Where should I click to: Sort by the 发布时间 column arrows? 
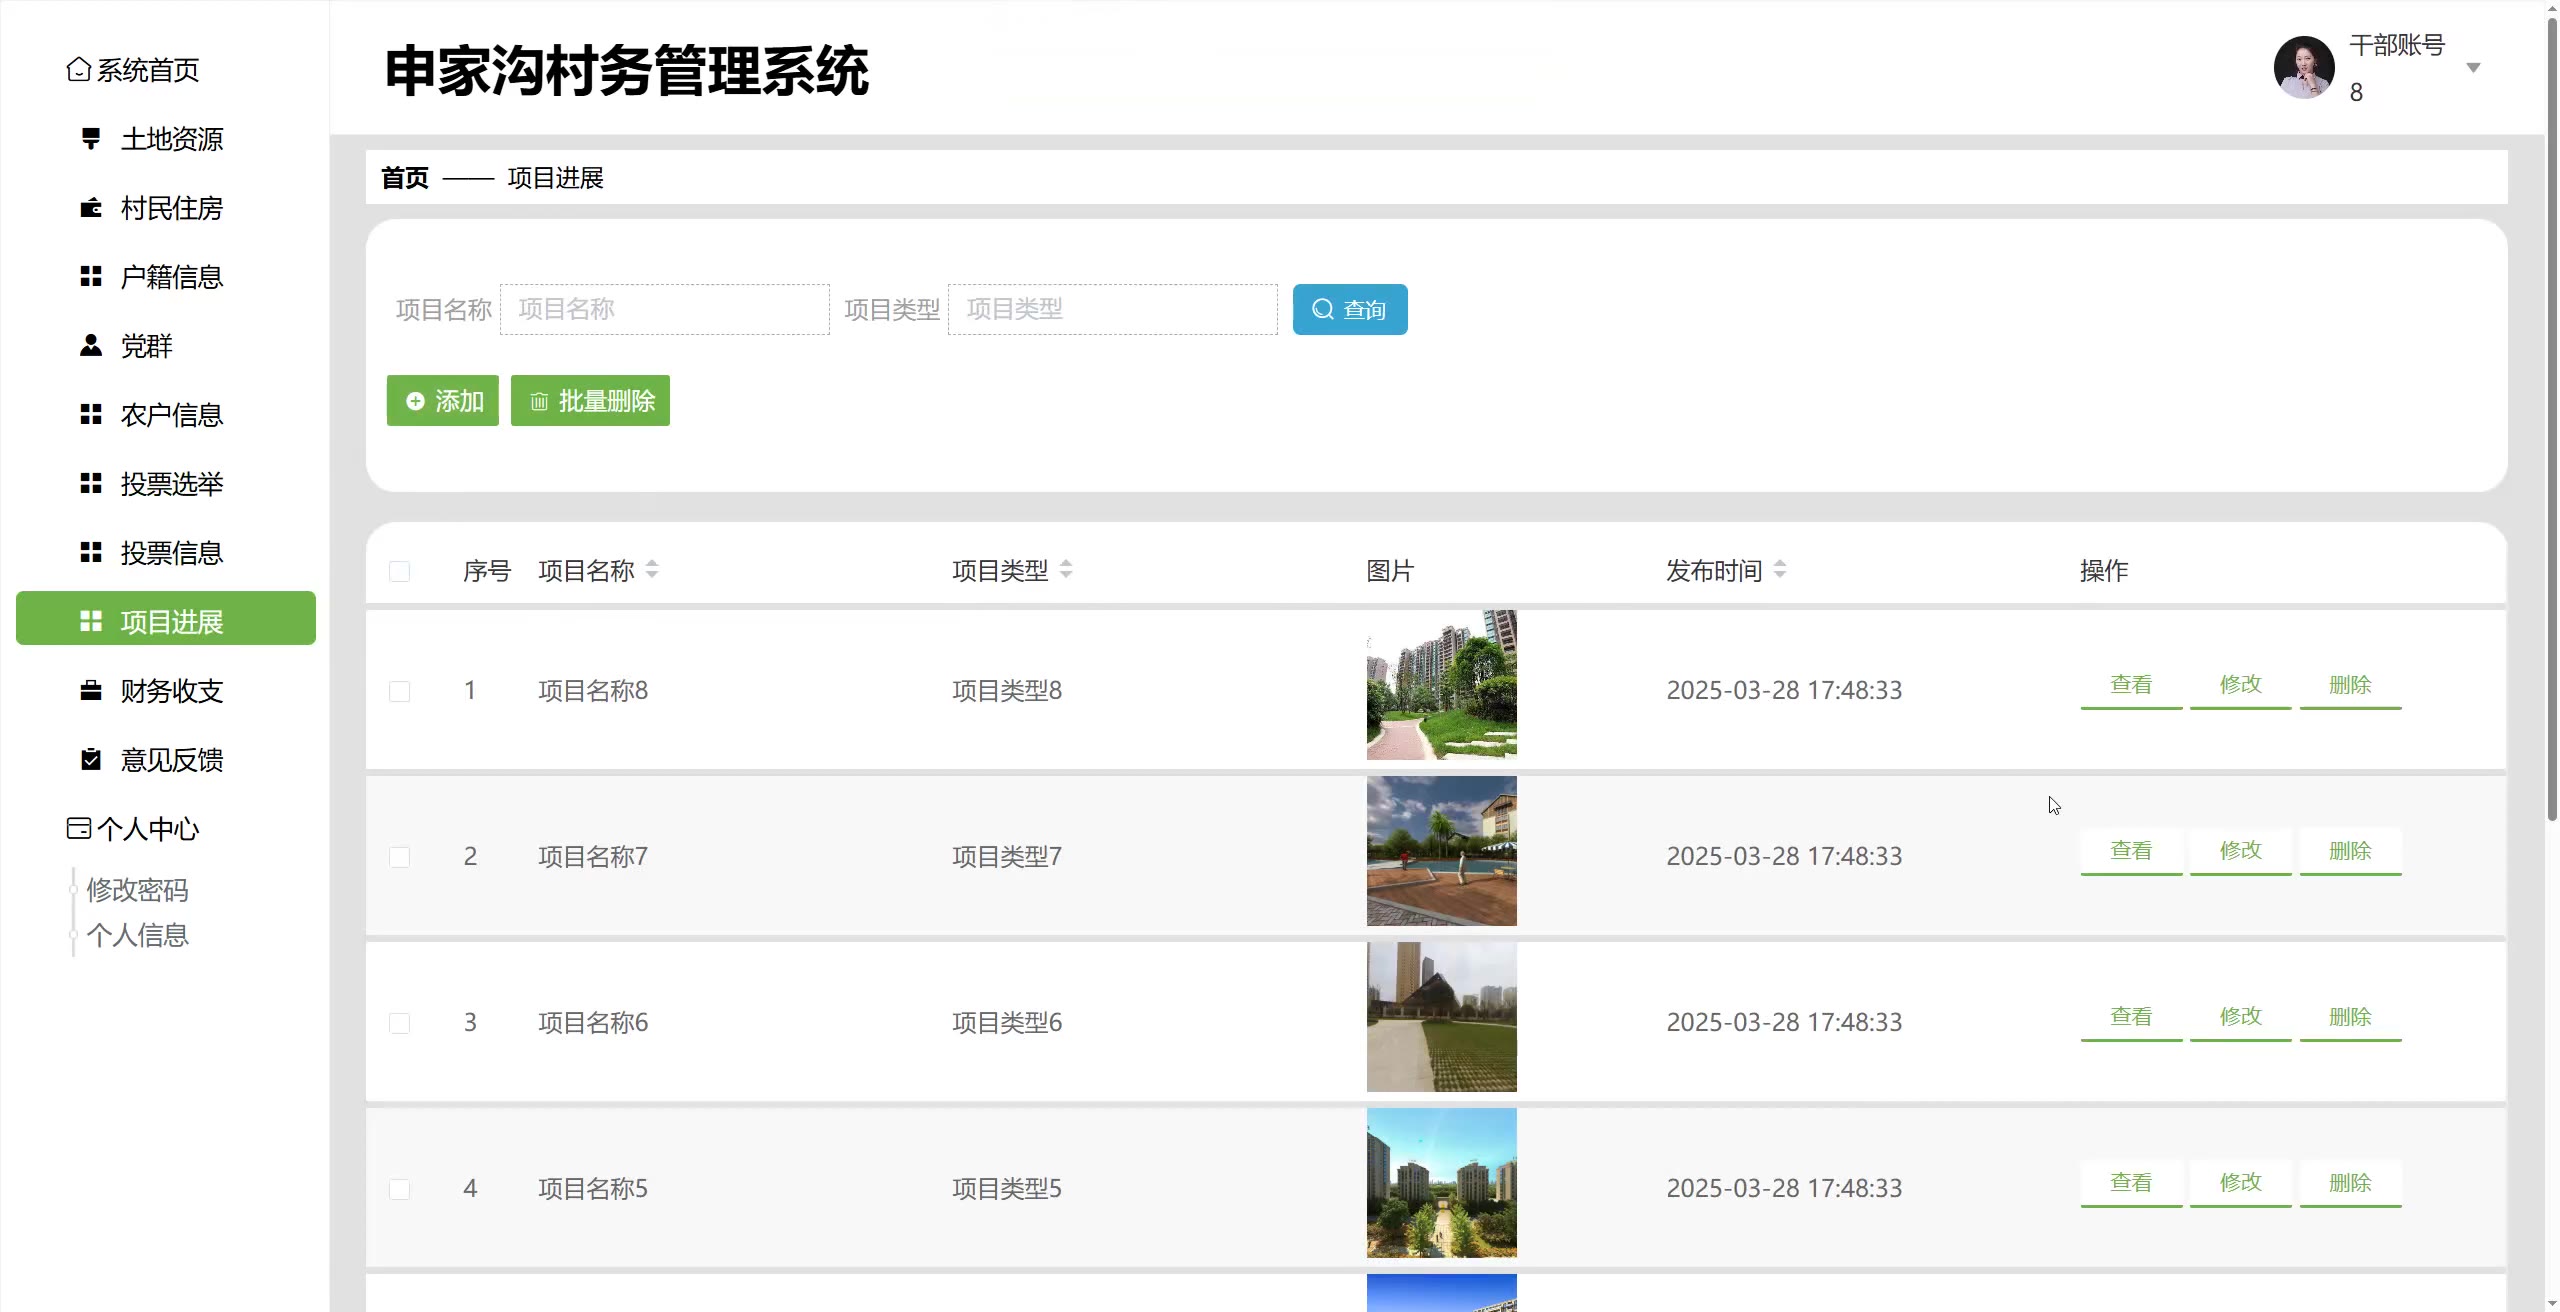click(x=1780, y=569)
